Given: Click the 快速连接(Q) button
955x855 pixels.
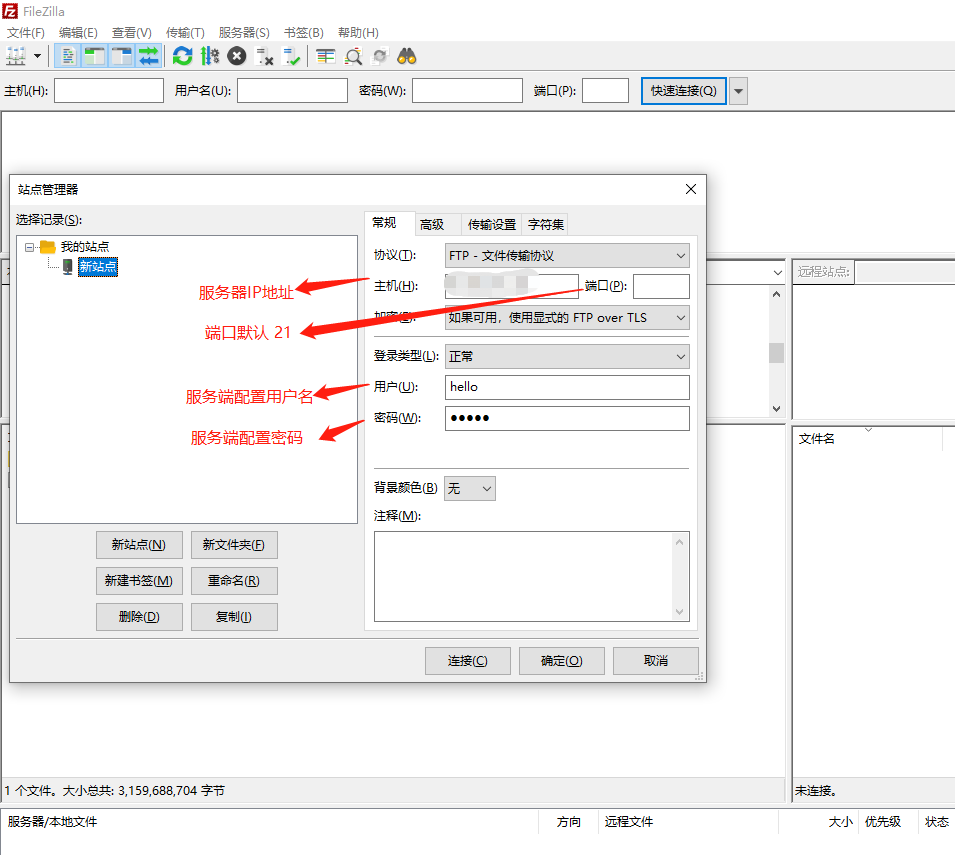Looking at the screenshot, I should (x=683, y=91).
